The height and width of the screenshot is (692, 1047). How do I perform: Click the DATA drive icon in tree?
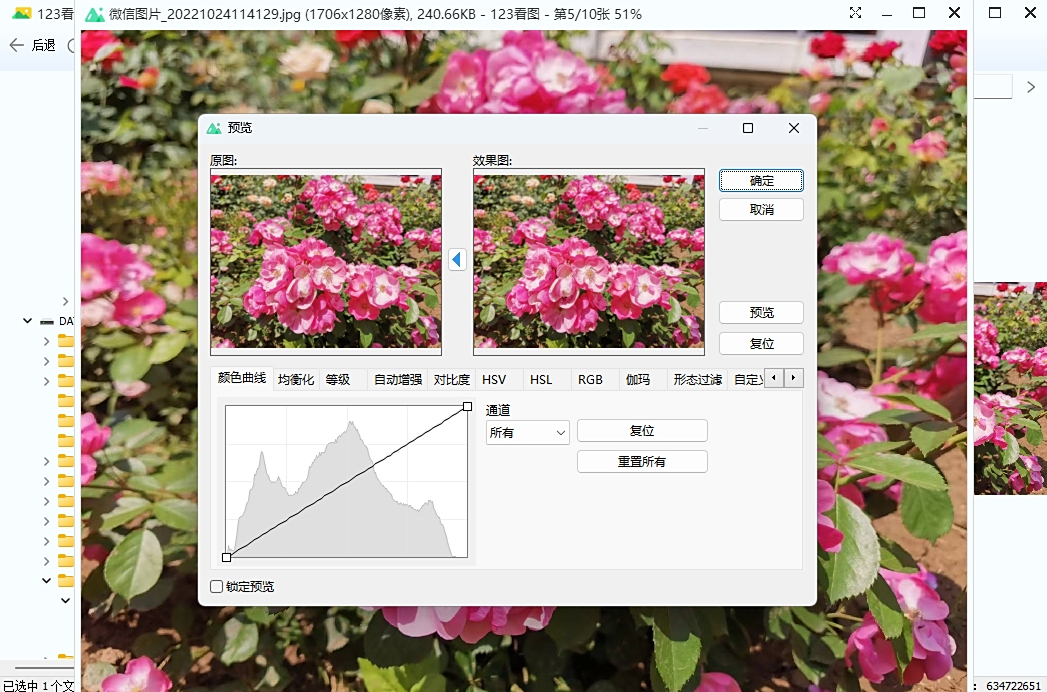47,321
